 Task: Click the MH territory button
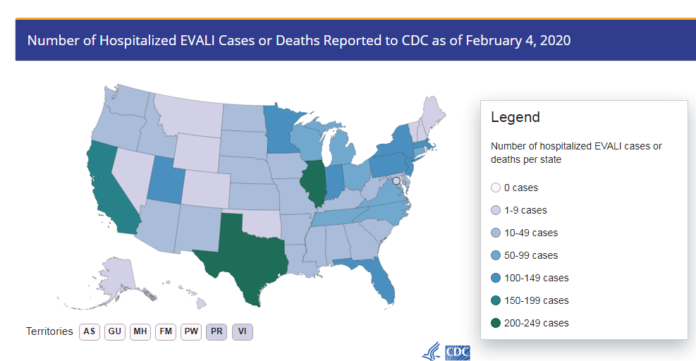click(140, 332)
